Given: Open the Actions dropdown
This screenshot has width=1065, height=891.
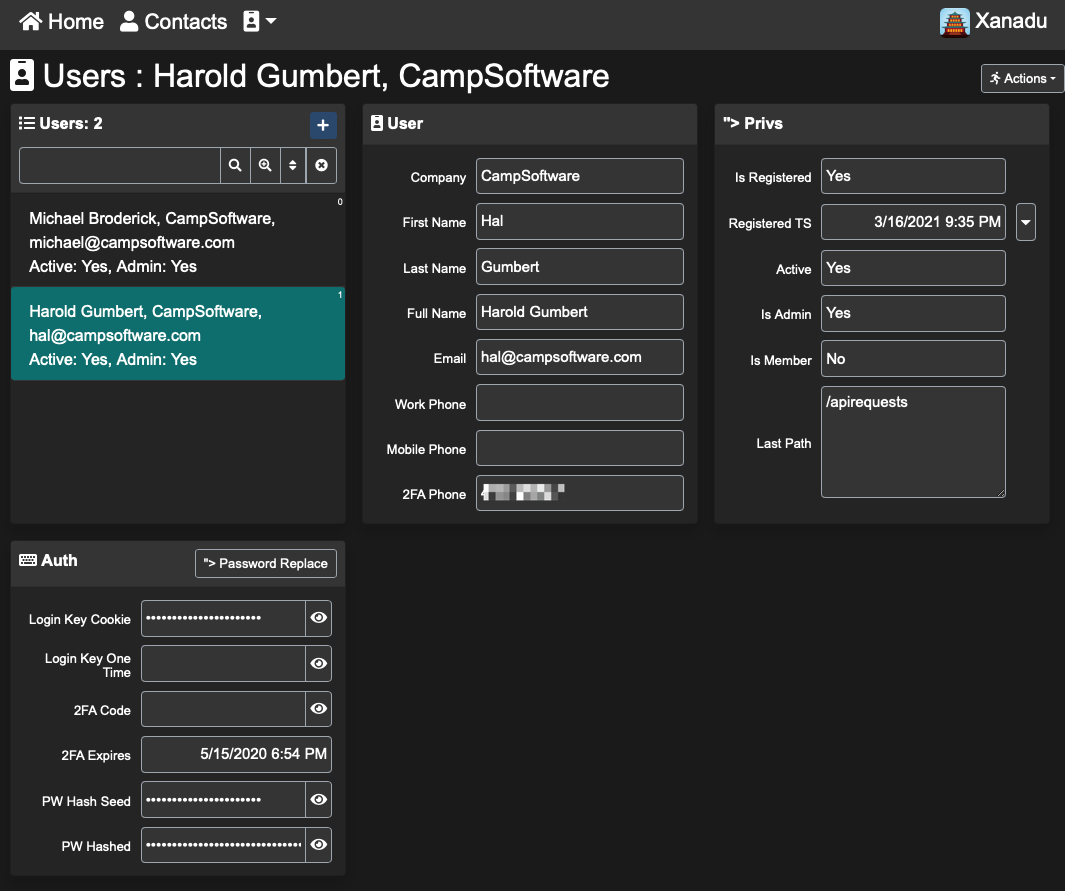Looking at the screenshot, I should (x=1021, y=78).
